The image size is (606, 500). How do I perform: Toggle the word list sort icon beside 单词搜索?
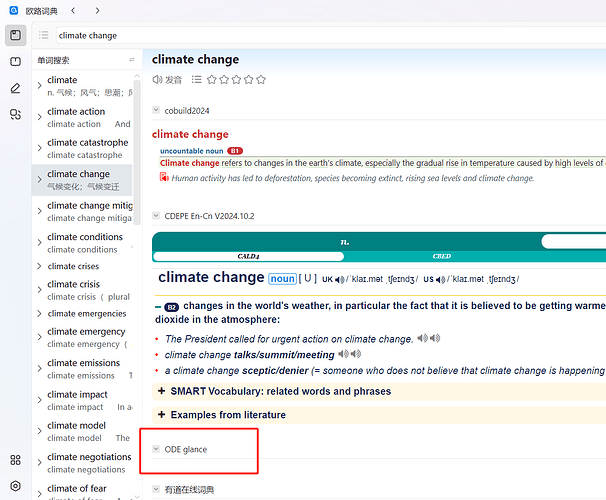tap(132, 60)
